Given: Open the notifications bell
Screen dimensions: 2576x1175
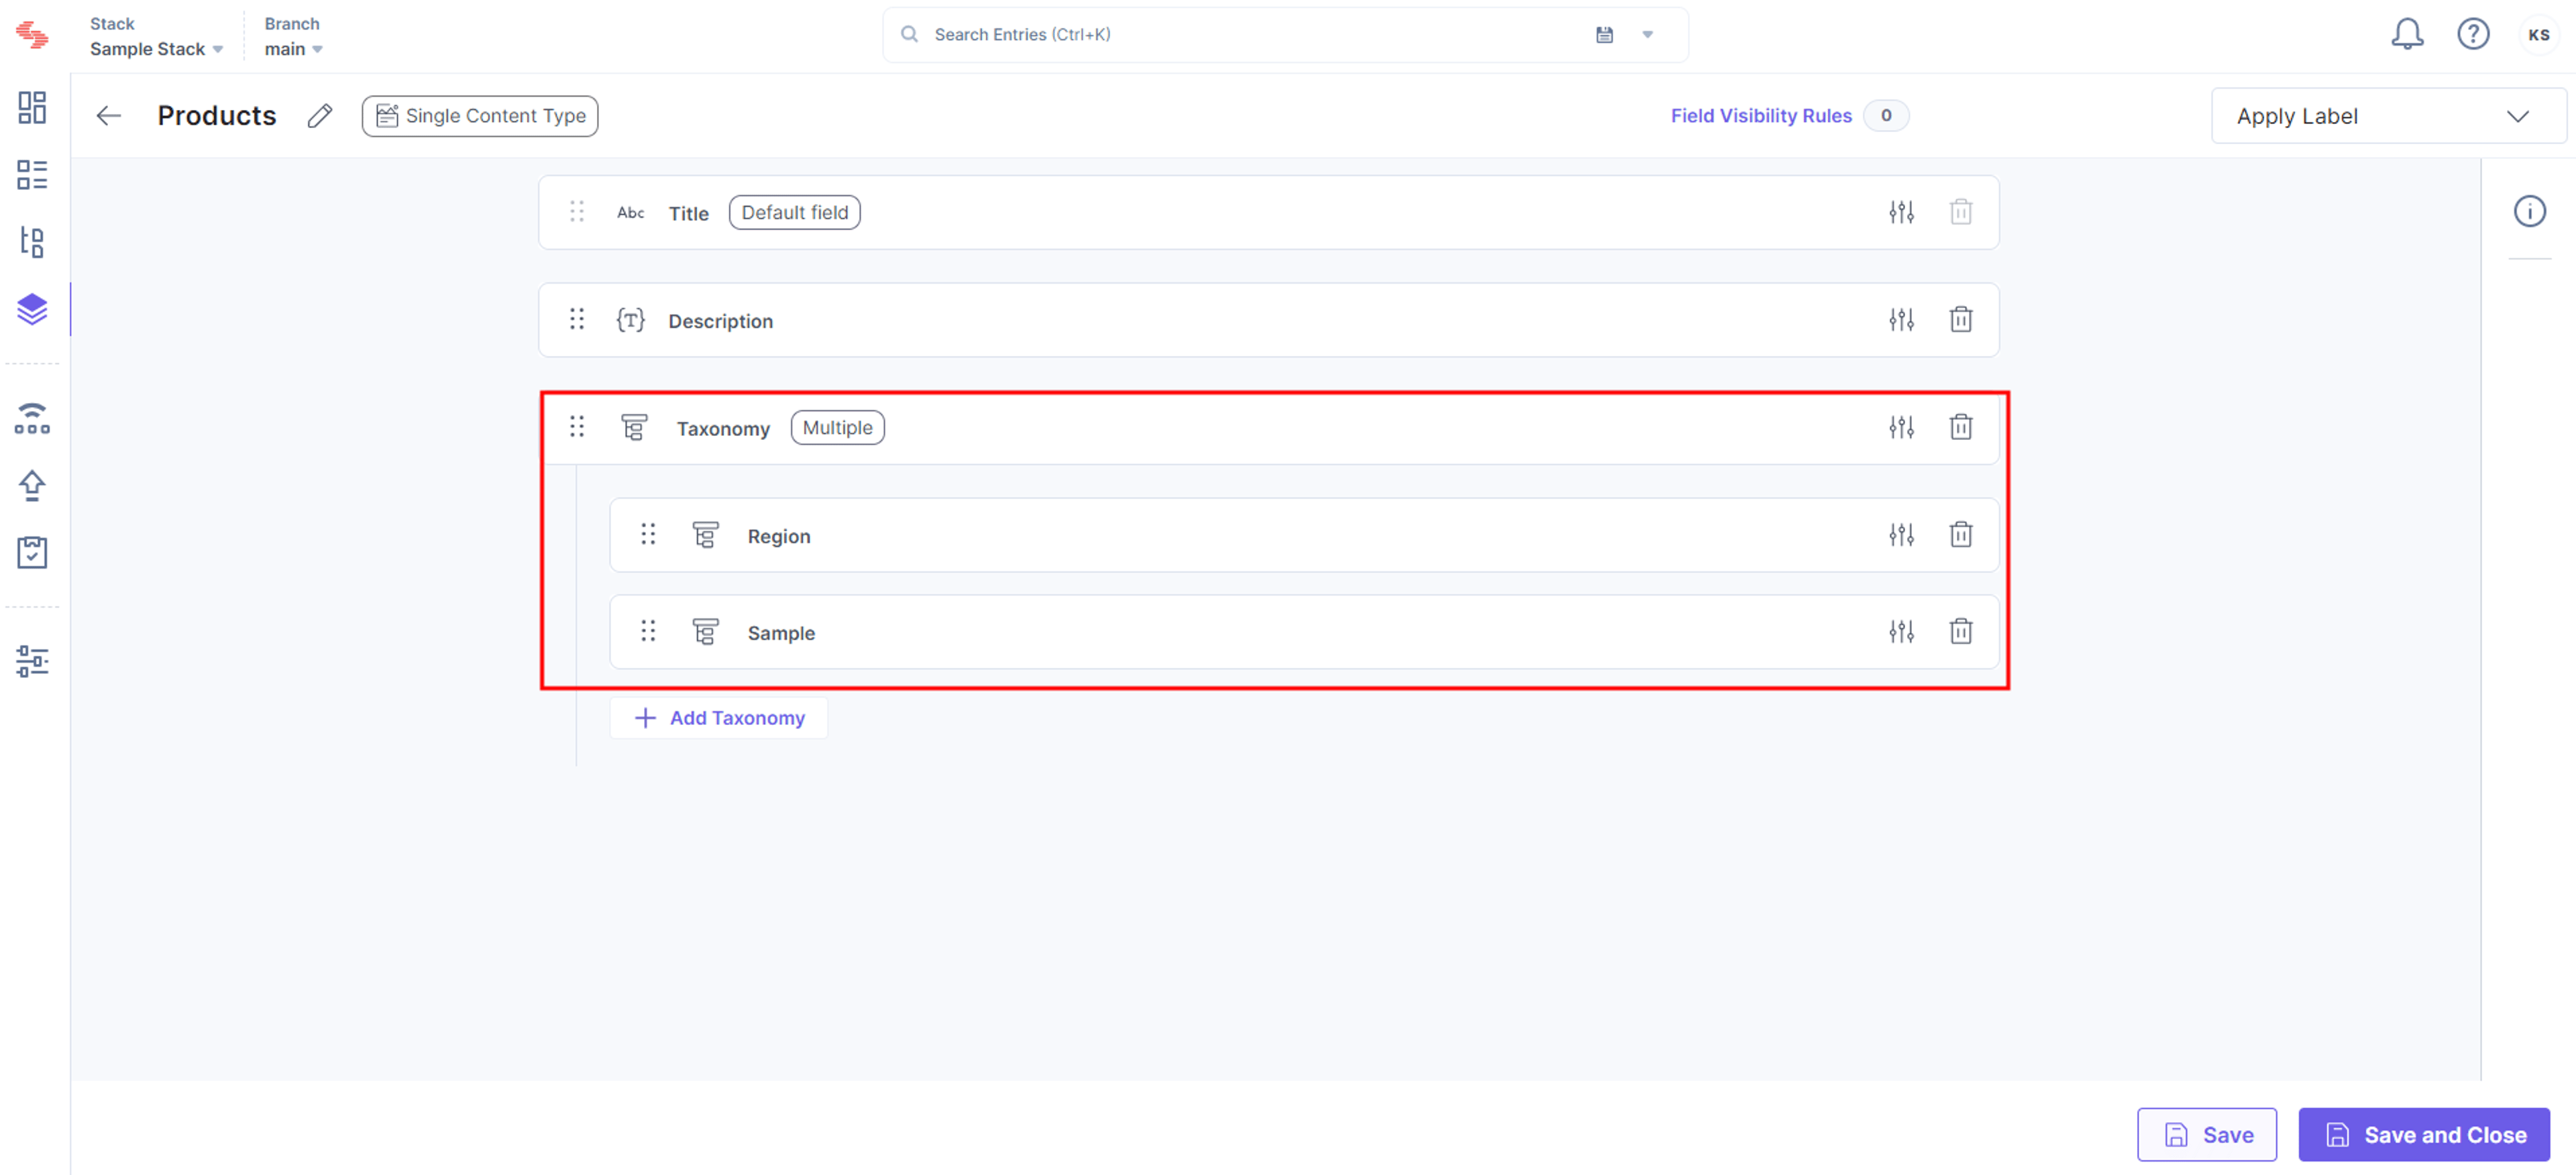Looking at the screenshot, I should (x=2406, y=34).
